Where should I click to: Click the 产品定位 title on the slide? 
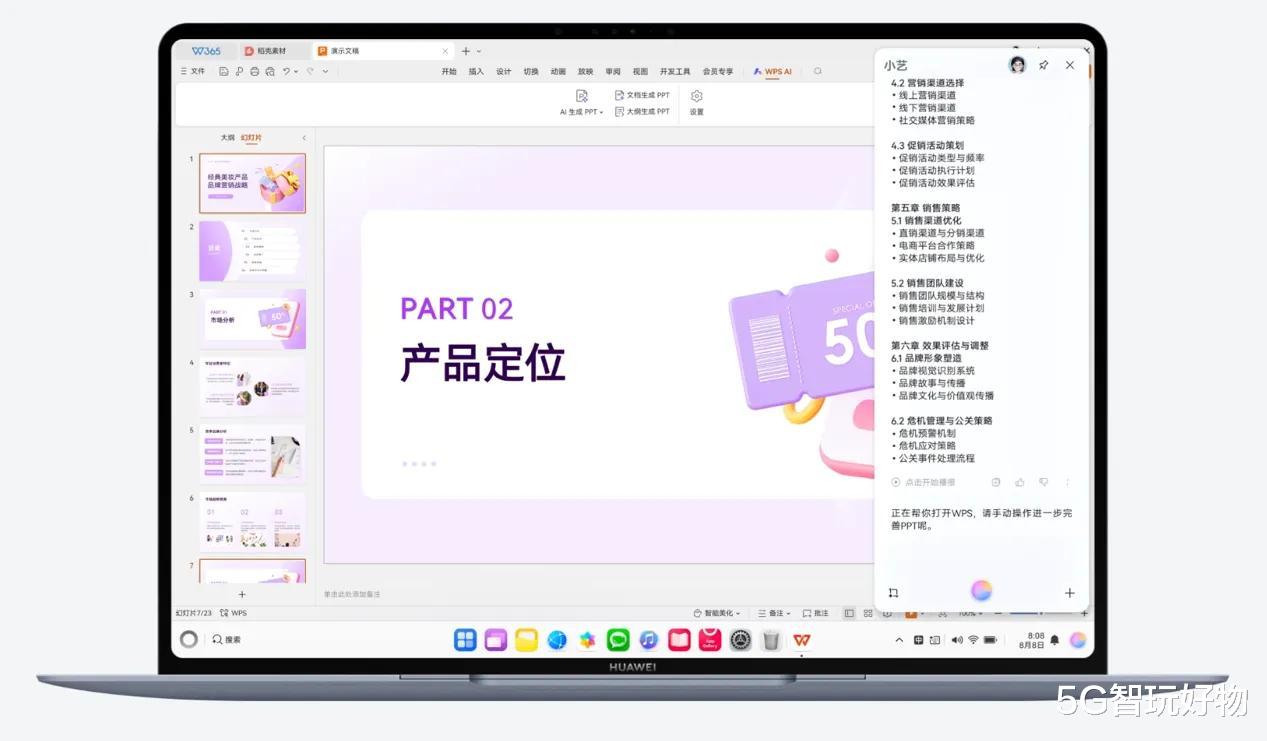tap(483, 362)
